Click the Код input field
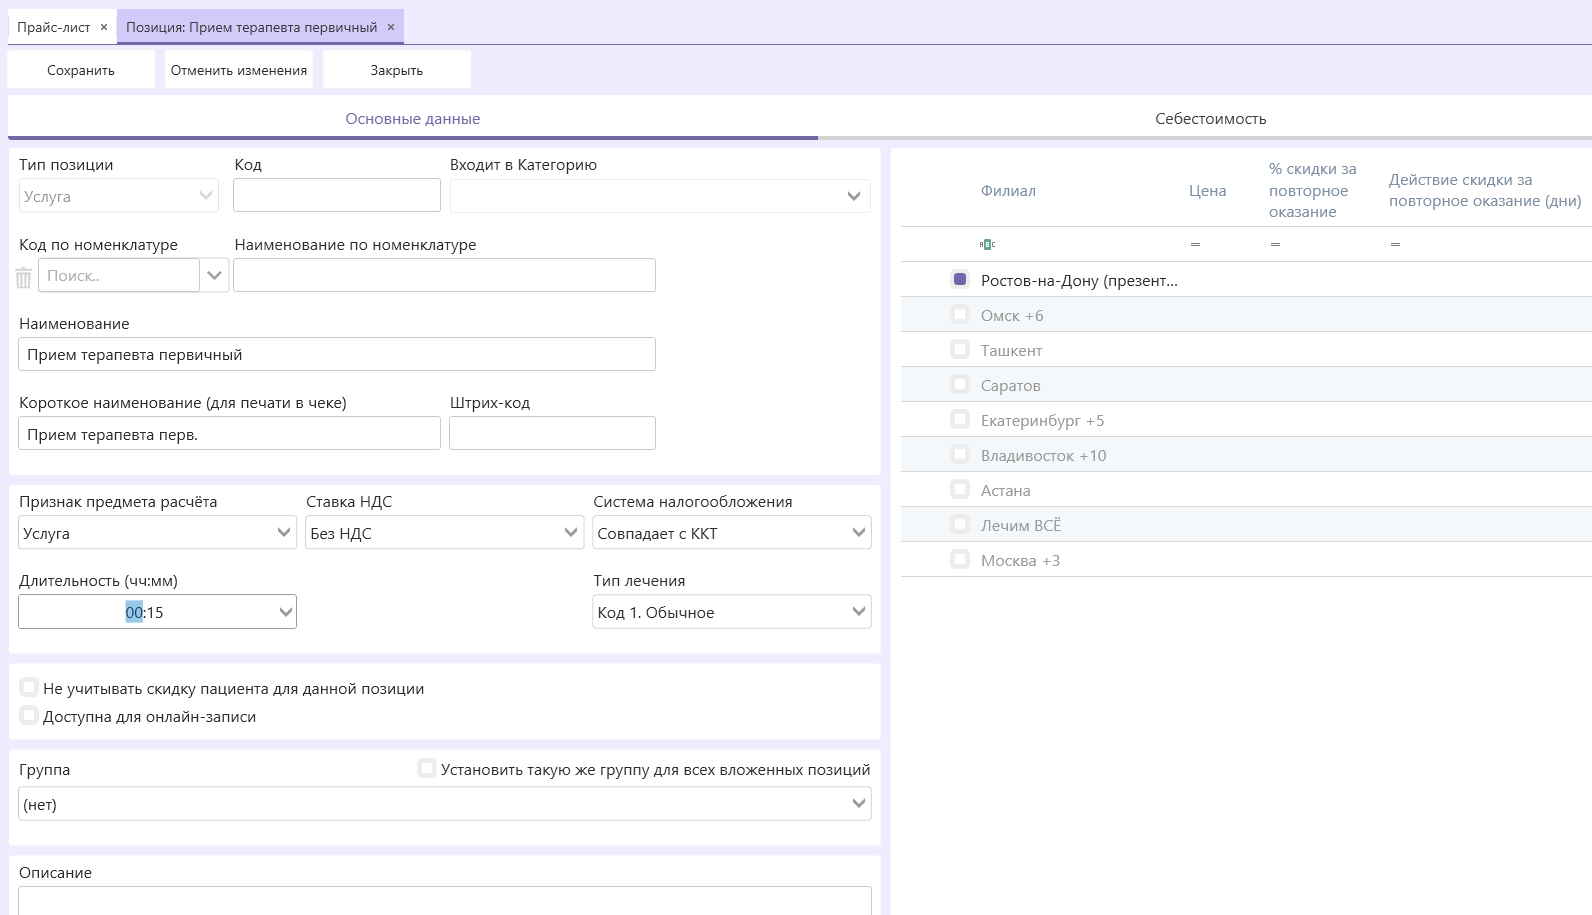1592x915 pixels. click(337, 195)
